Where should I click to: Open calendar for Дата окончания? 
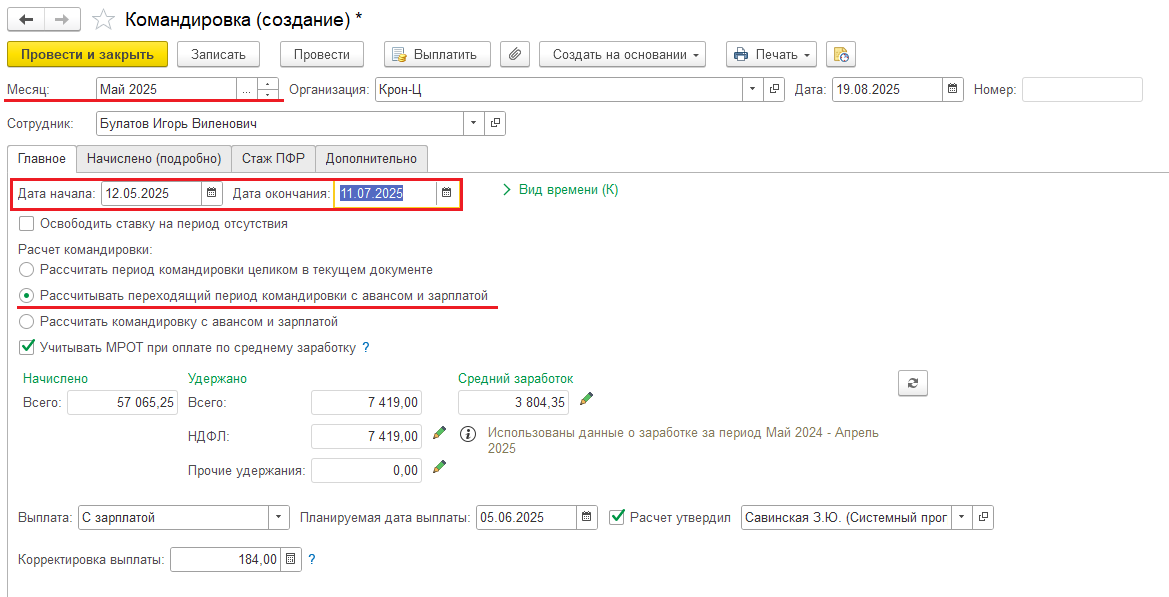point(446,193)
